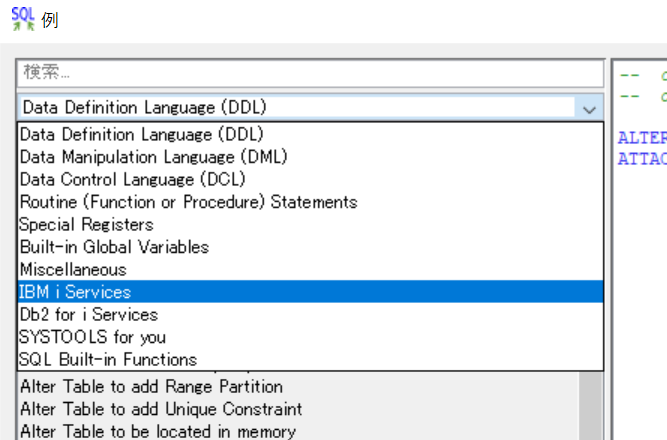
Task: Choose the highlighted IBM i Services option
Action: [310, 292]
